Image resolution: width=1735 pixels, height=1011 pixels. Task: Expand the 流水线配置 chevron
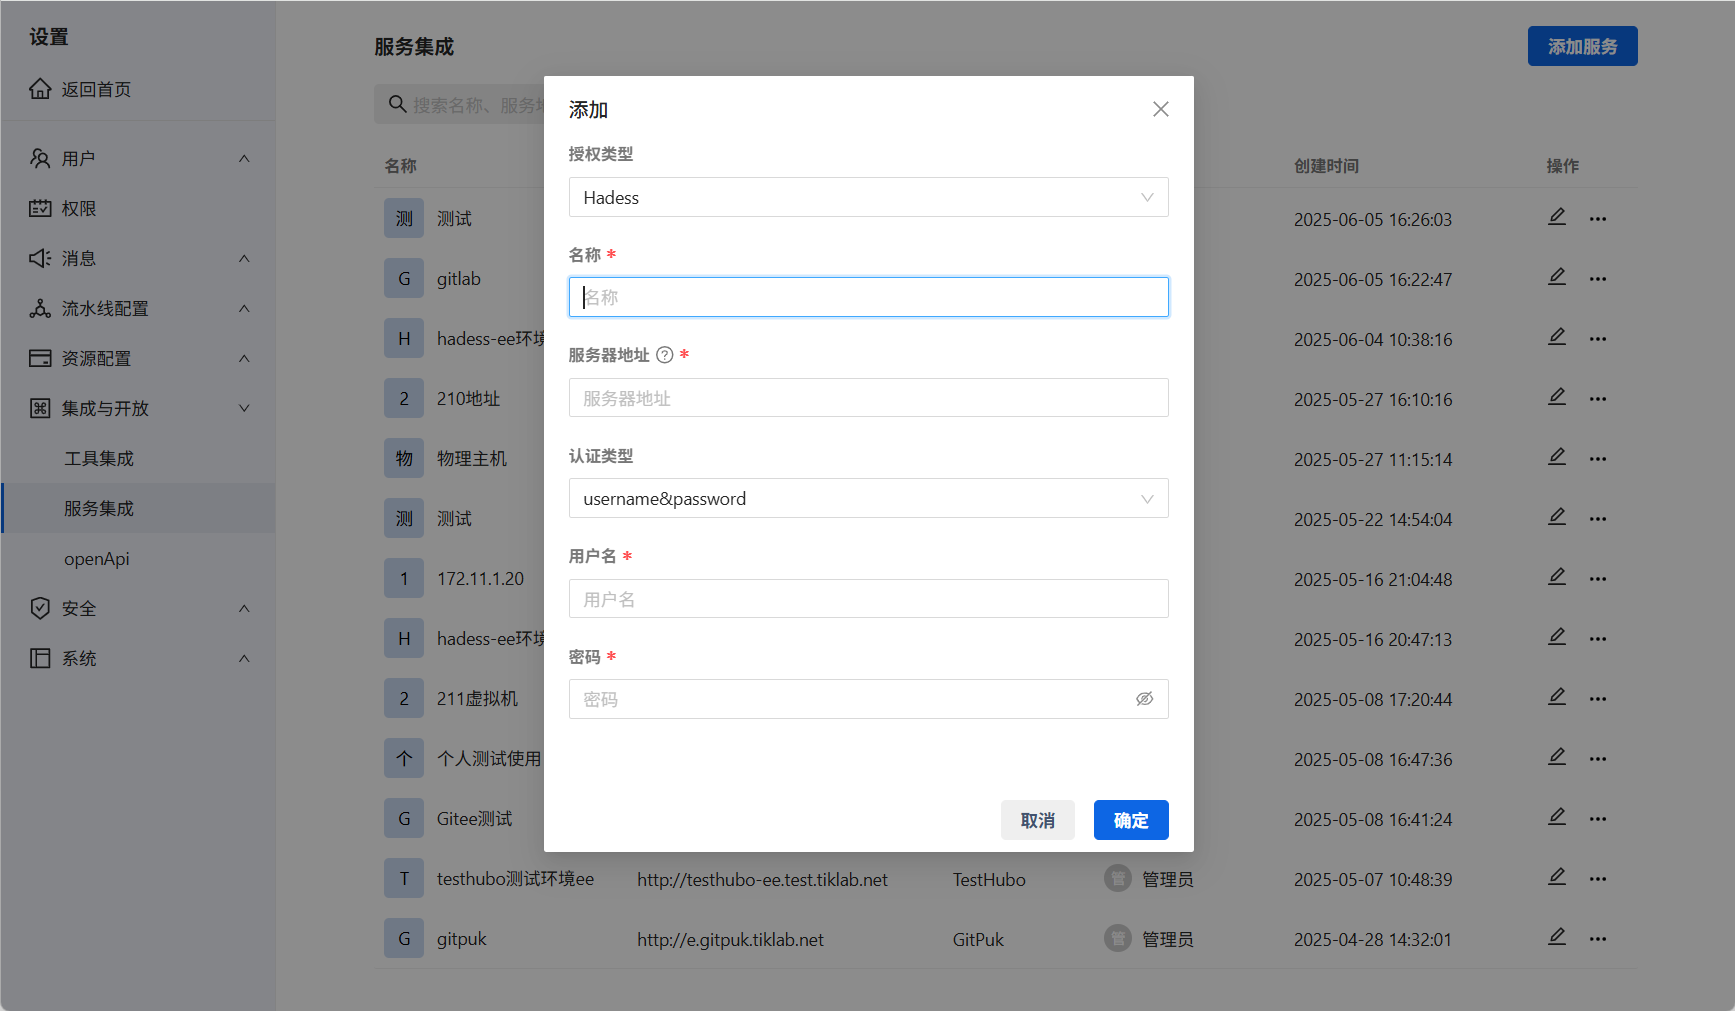pos(244,308)
